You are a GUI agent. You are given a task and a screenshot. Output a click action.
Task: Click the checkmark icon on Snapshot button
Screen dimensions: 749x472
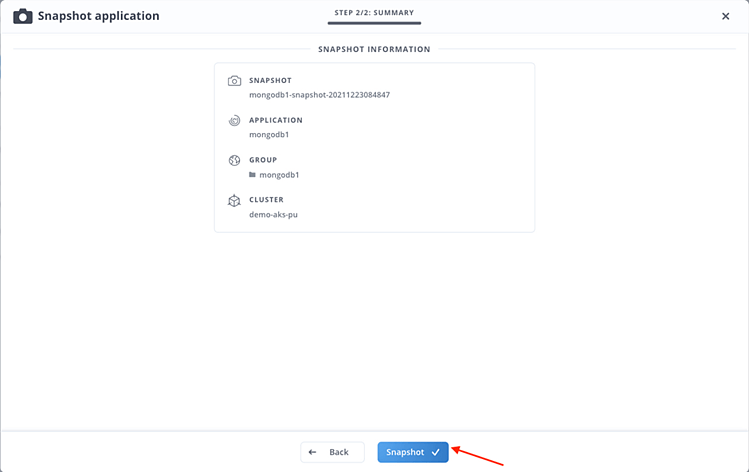click(x=436, y=452)
